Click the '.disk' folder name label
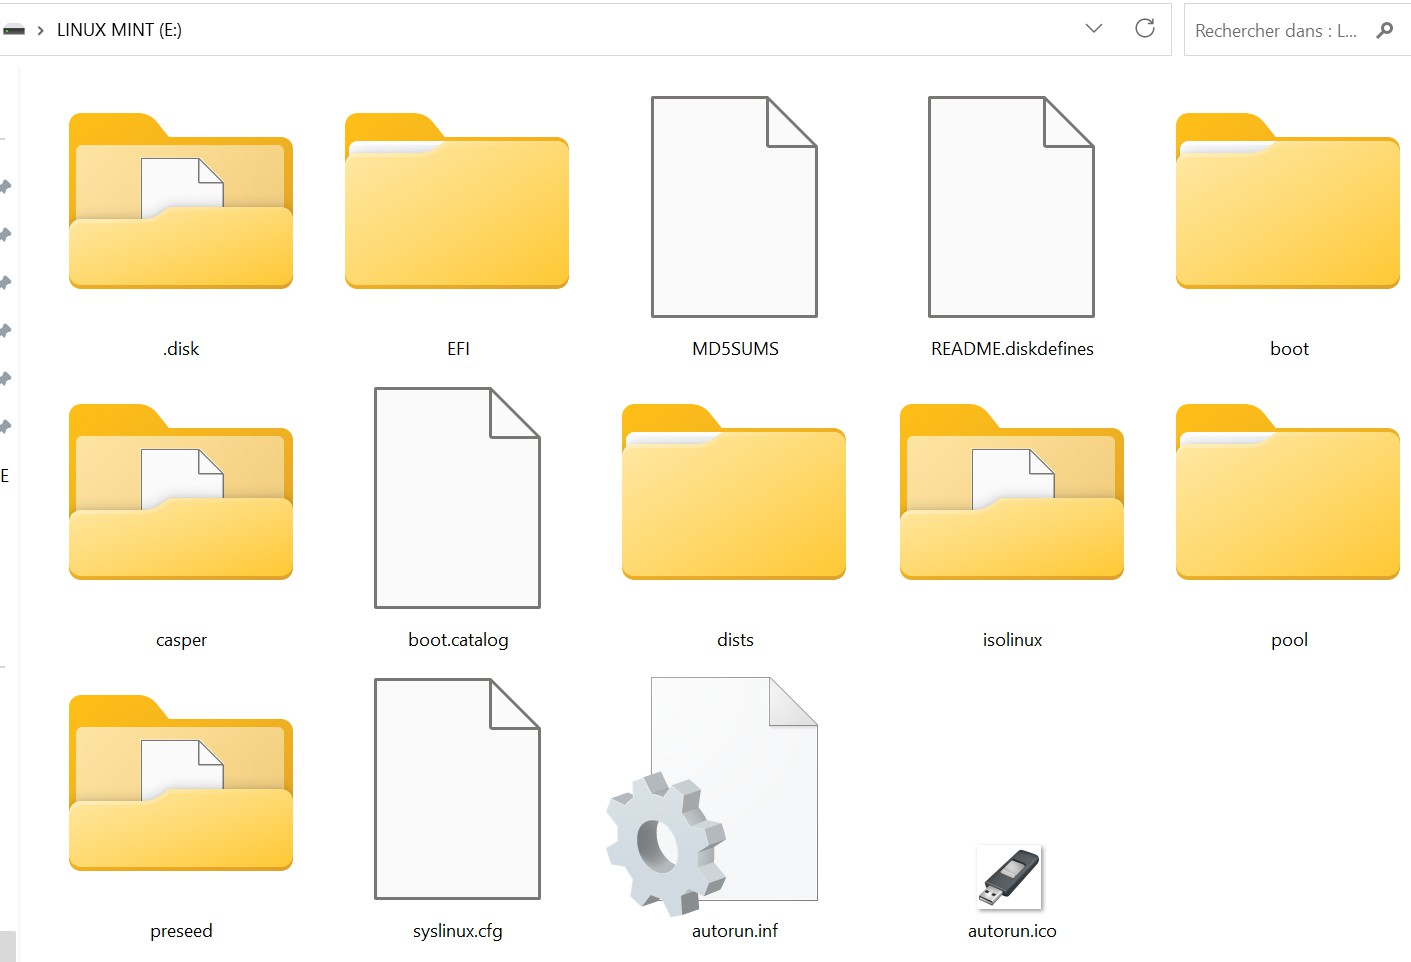The image size is (1411, 962). pos(181,349)
